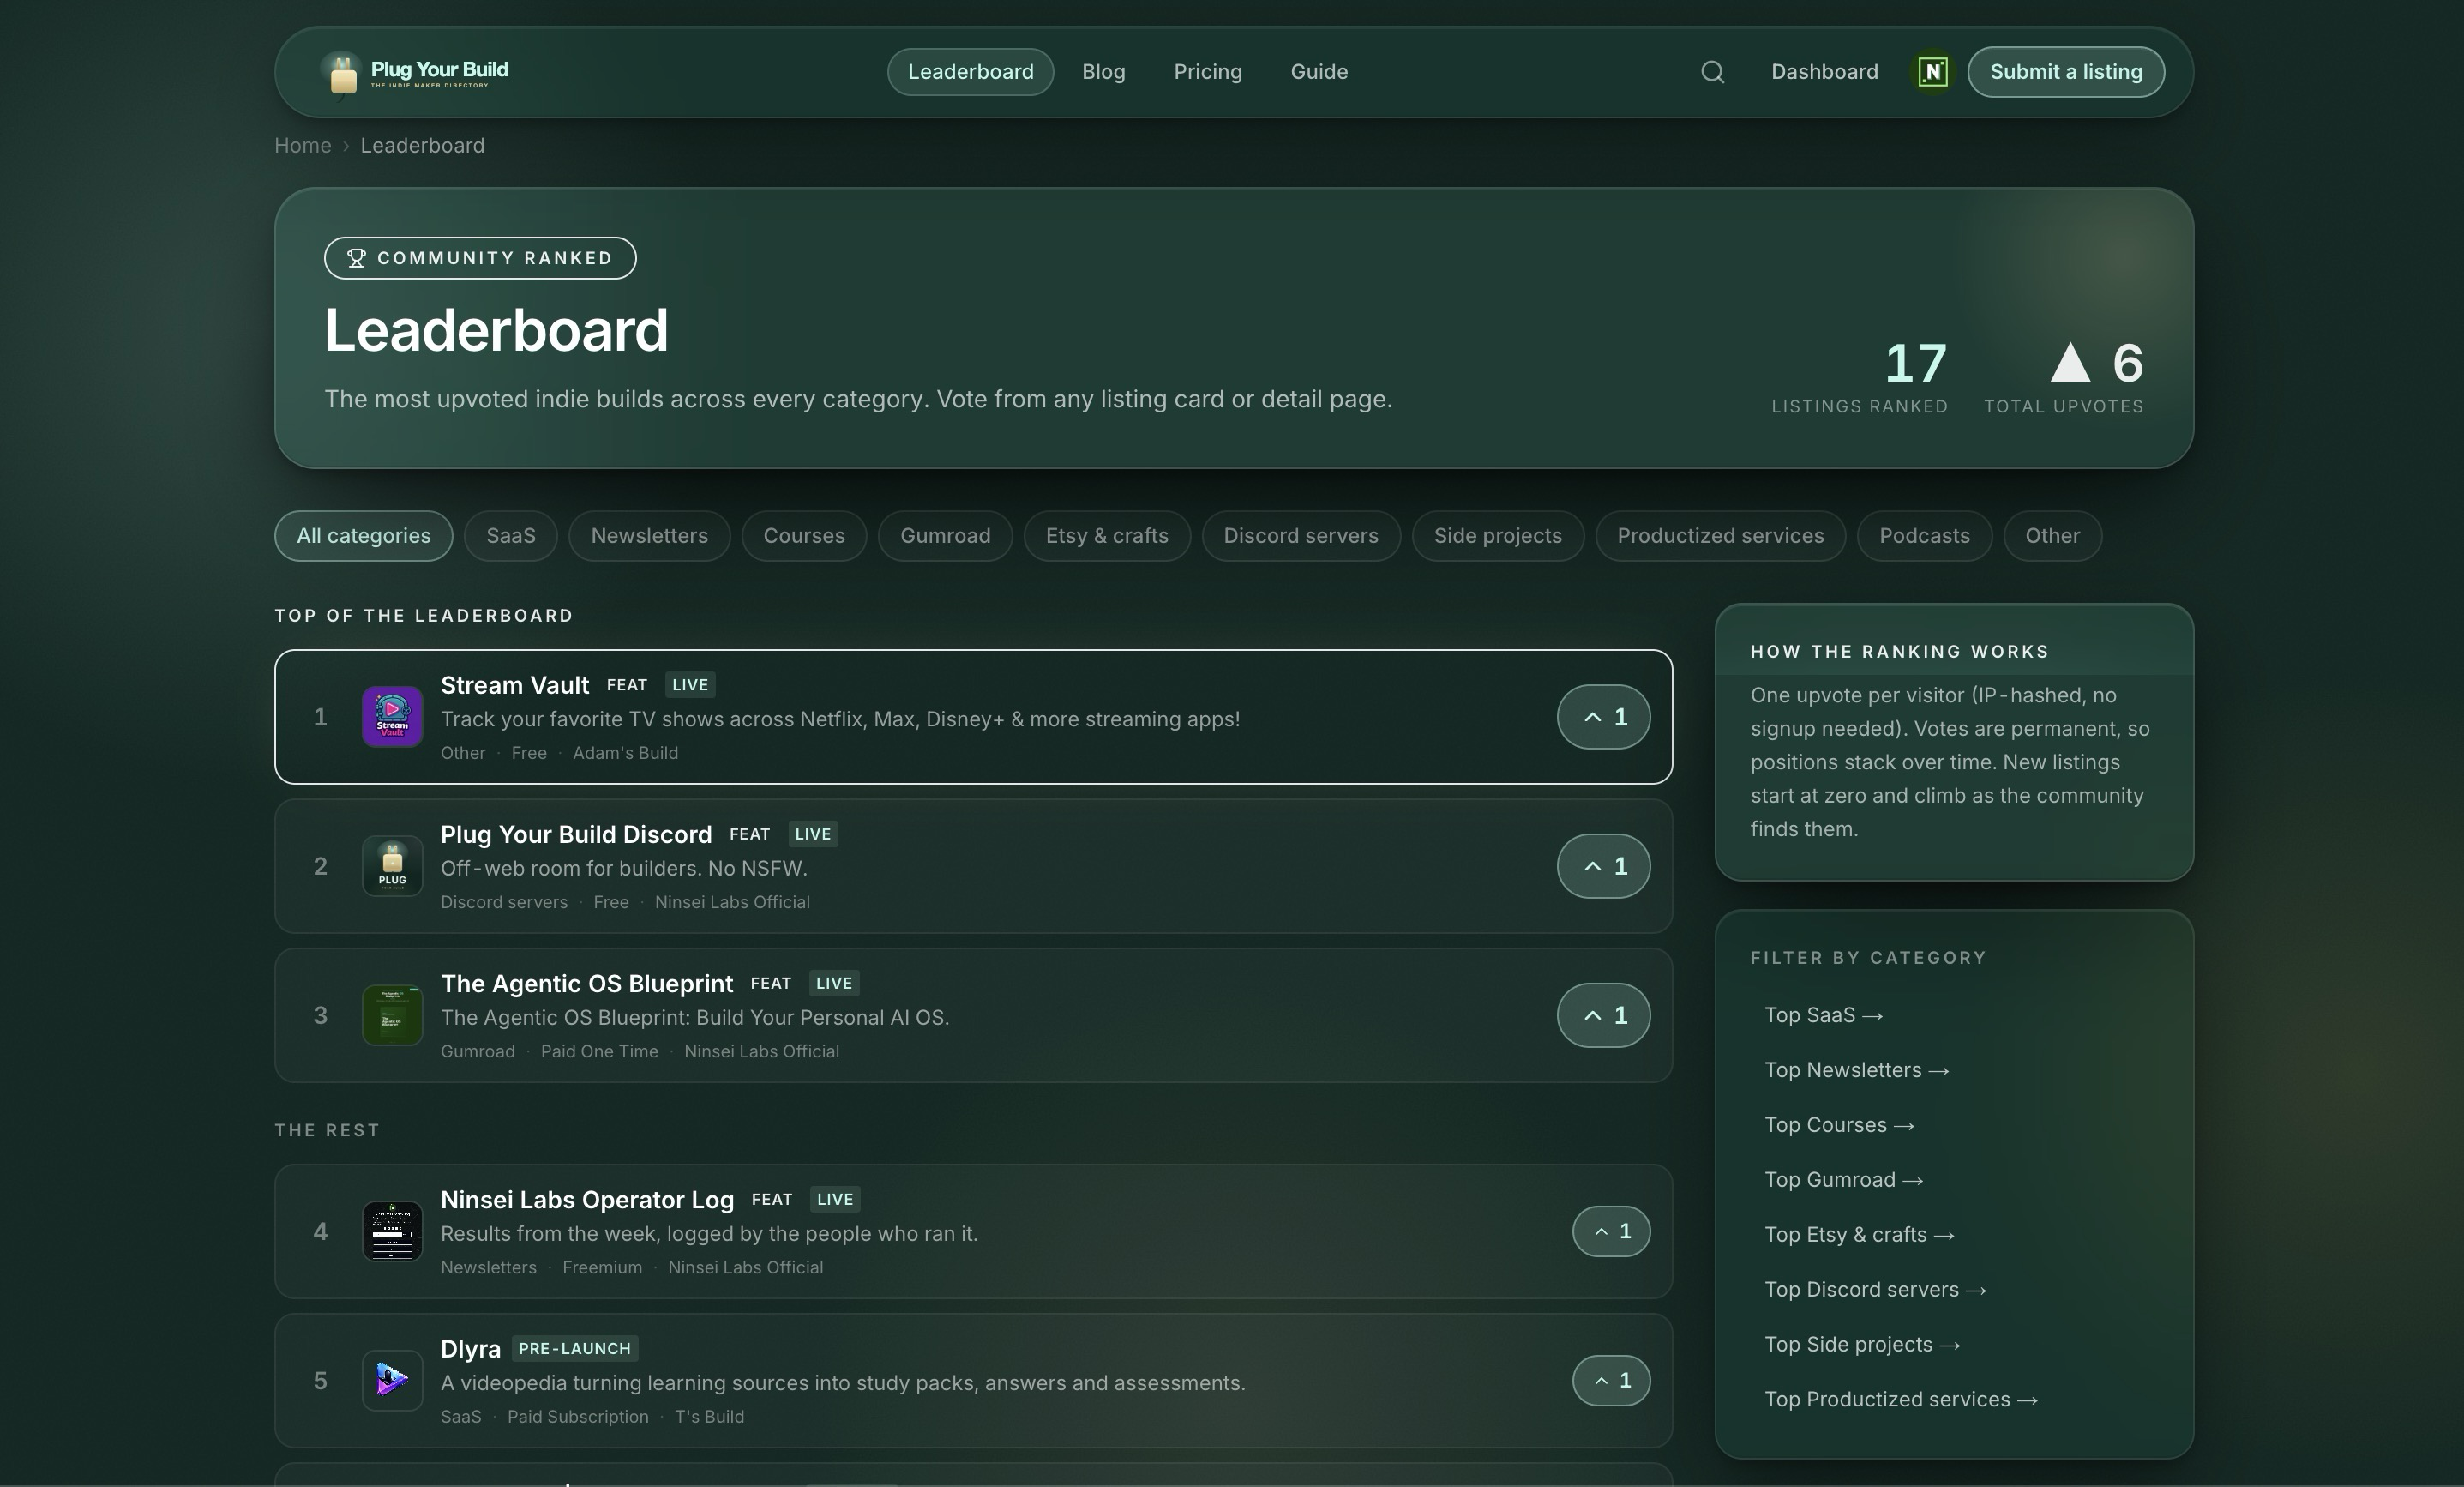The height and width of the screenshot is (1487, 2464).
Task: Click the LIVE badge beside Stream Vault
Action: tap(690, 685)
